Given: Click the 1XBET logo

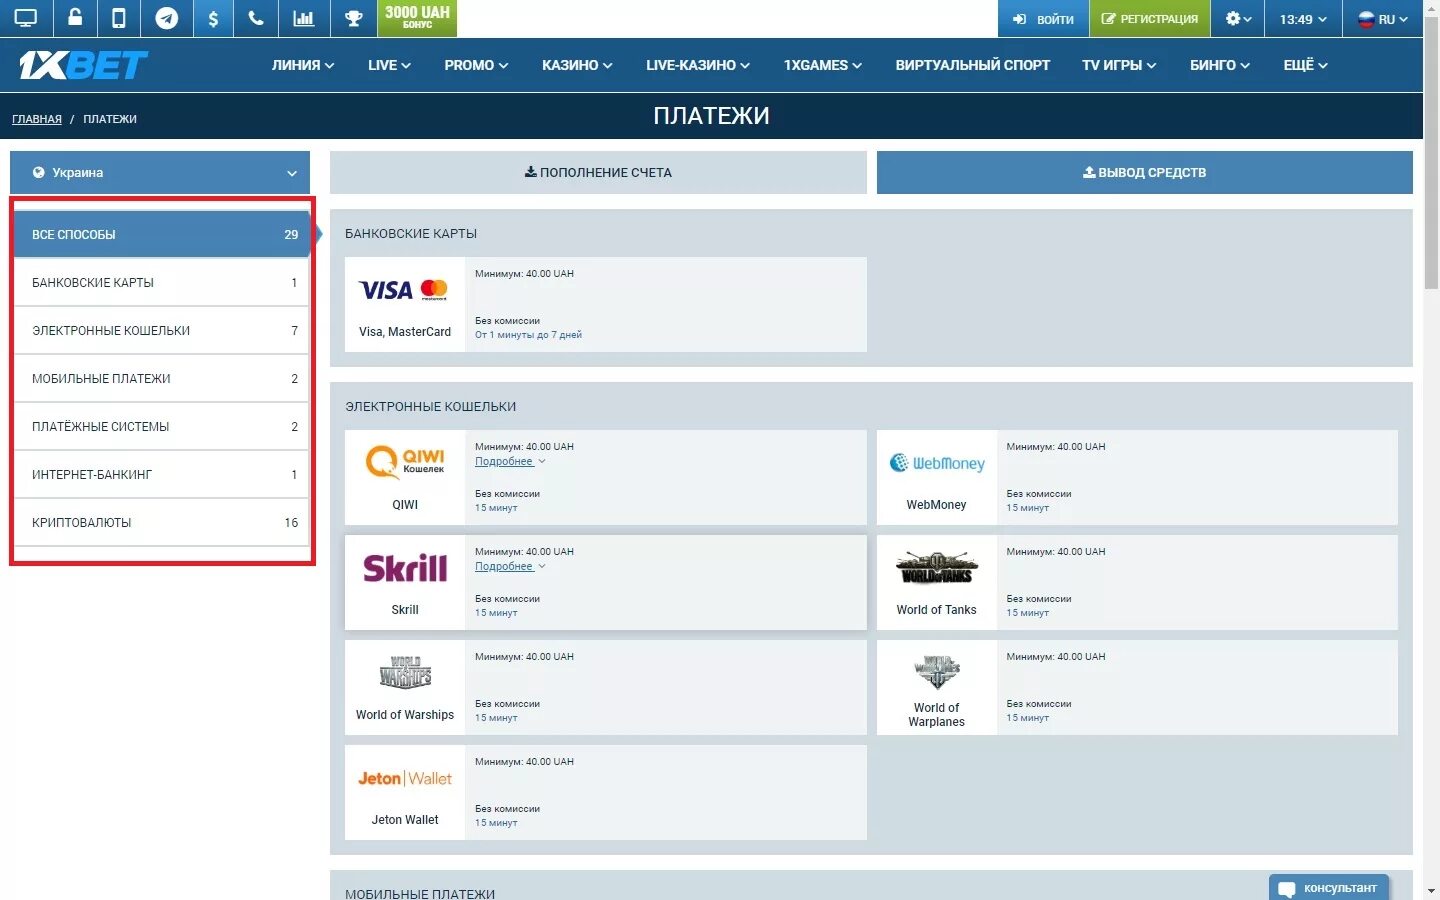Looking at the screenshot, I should coord(83,65).
